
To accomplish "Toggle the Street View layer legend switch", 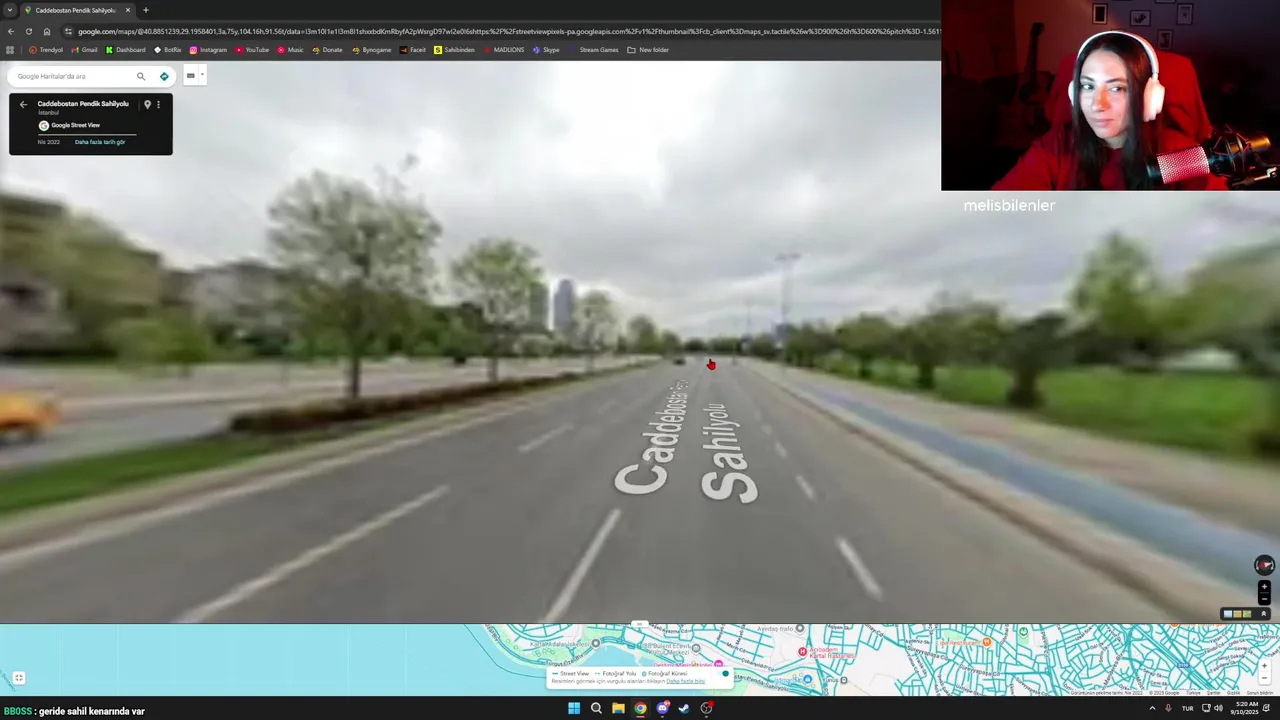I will (x=723, y=673).
